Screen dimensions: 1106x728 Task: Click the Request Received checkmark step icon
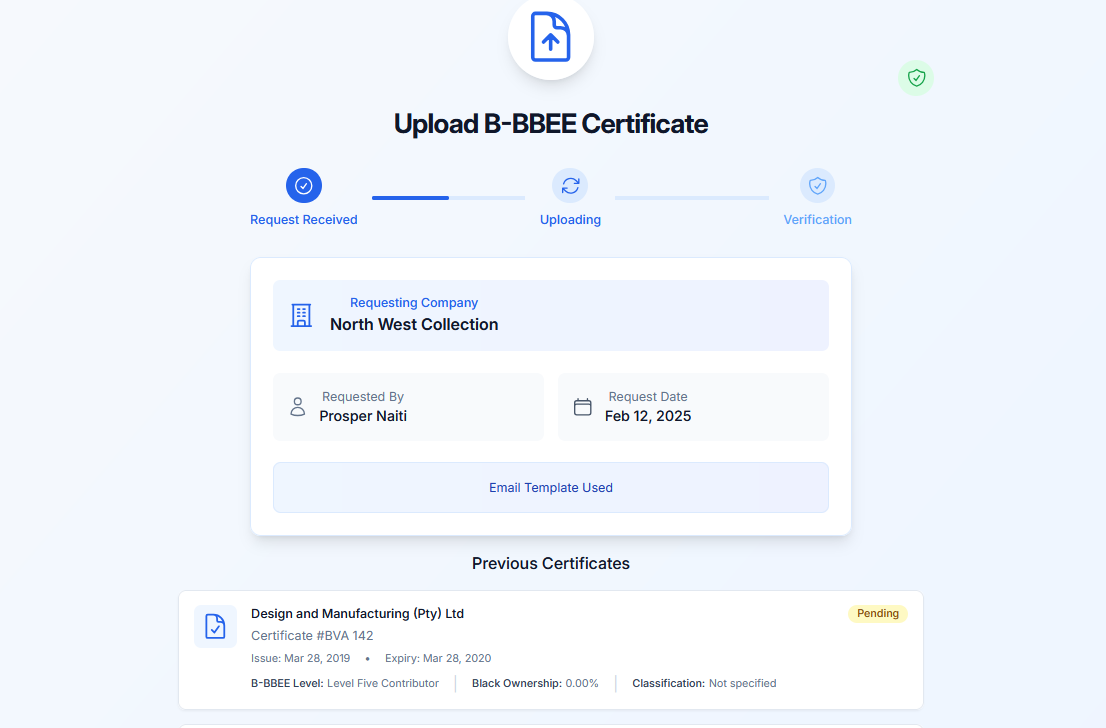pos(304,186)
